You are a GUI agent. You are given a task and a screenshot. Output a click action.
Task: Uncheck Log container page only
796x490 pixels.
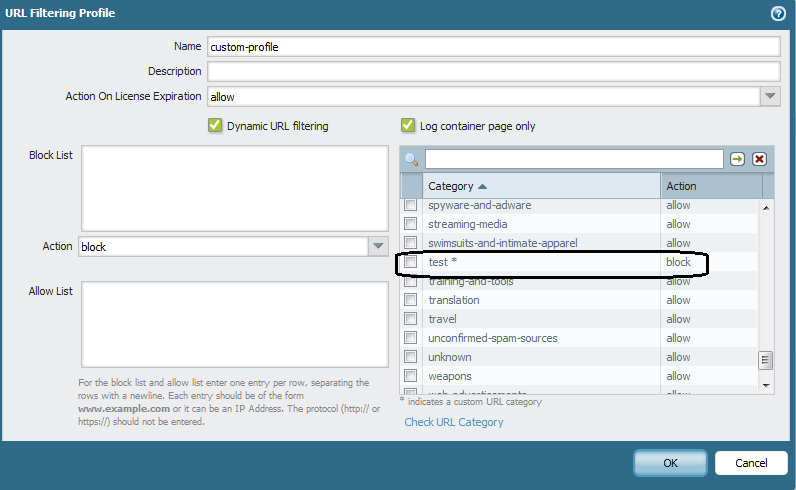[x=408, y=126]
